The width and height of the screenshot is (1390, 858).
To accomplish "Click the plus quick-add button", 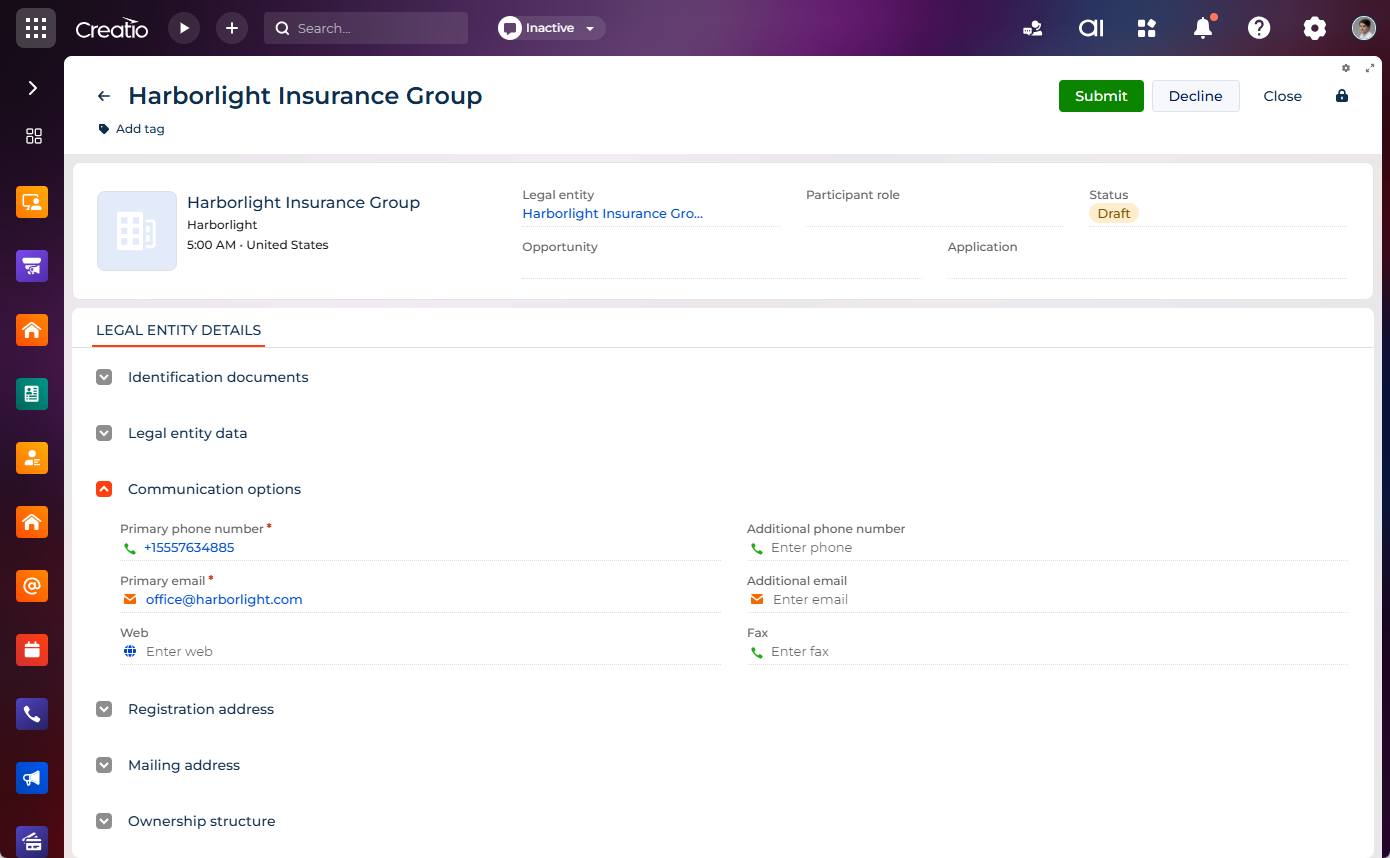I will 232,28.
